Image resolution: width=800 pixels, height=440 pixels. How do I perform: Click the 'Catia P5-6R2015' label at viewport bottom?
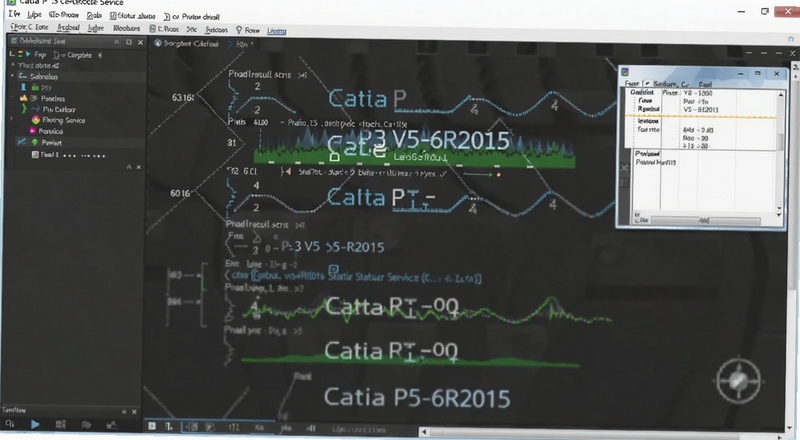[417, 398]
